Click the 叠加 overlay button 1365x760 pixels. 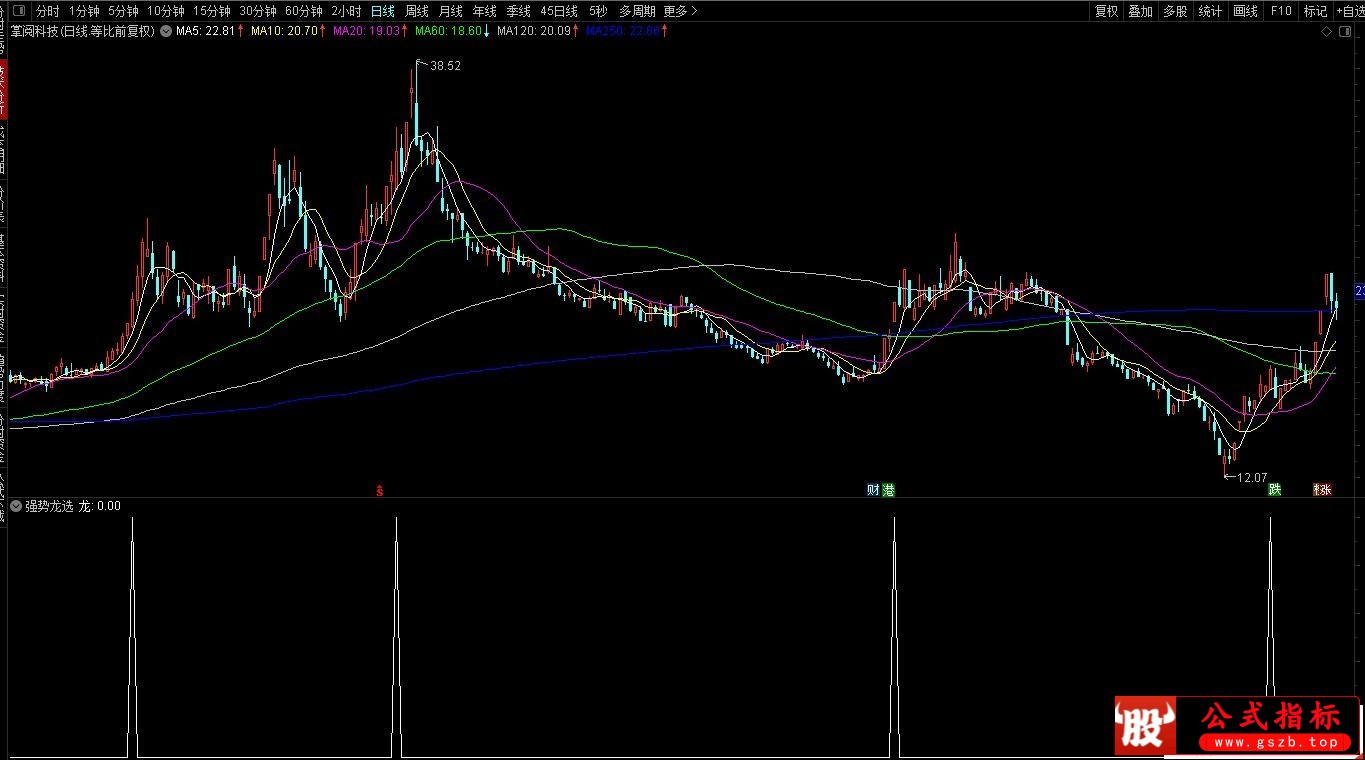1140,11
